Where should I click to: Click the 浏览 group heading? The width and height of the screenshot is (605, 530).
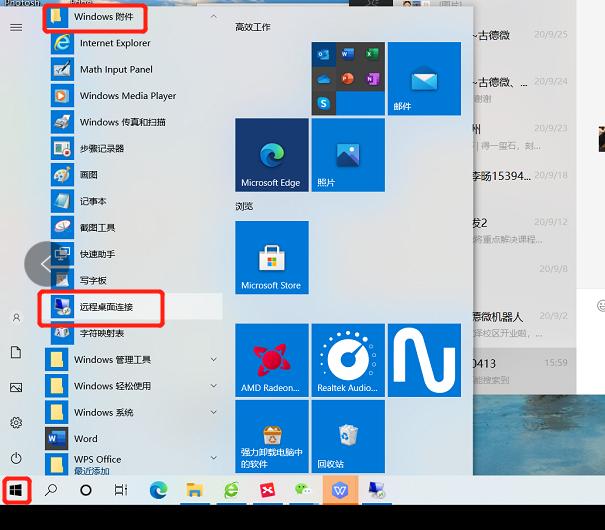pyautogui.click(x=244, y=206)
